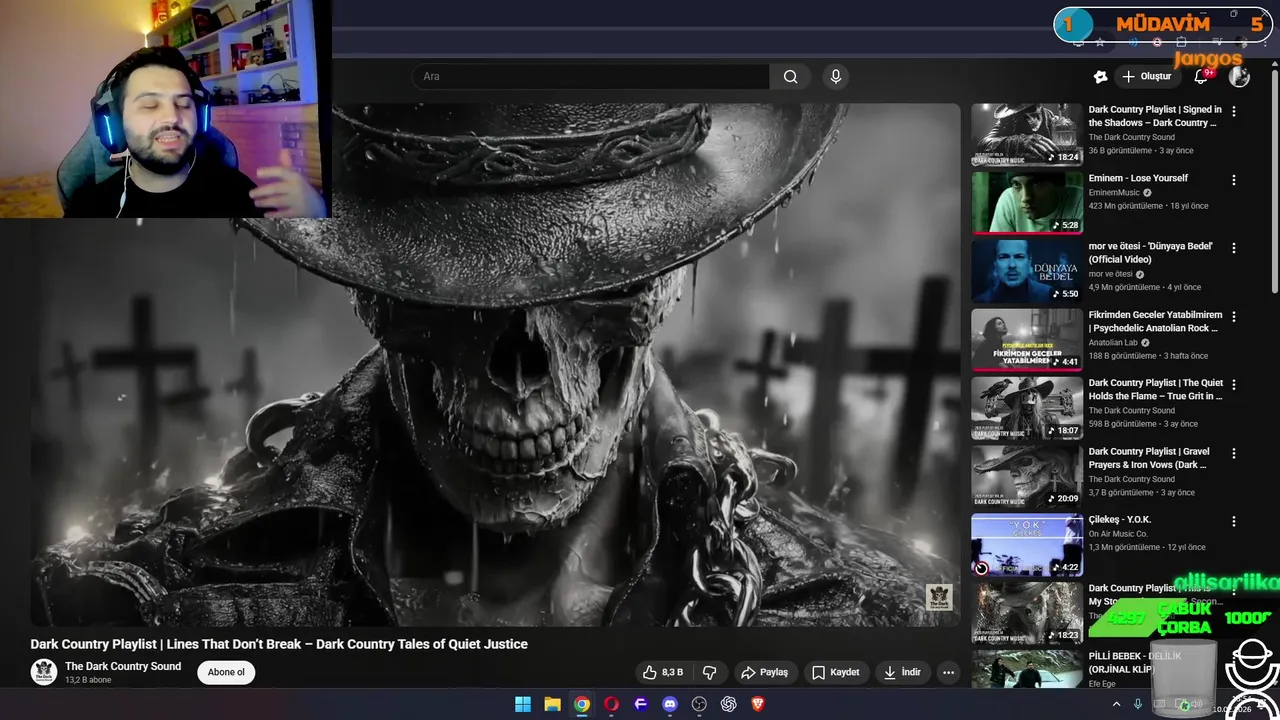Open options menu for Signed in the Shadows video

(1233, 111)
